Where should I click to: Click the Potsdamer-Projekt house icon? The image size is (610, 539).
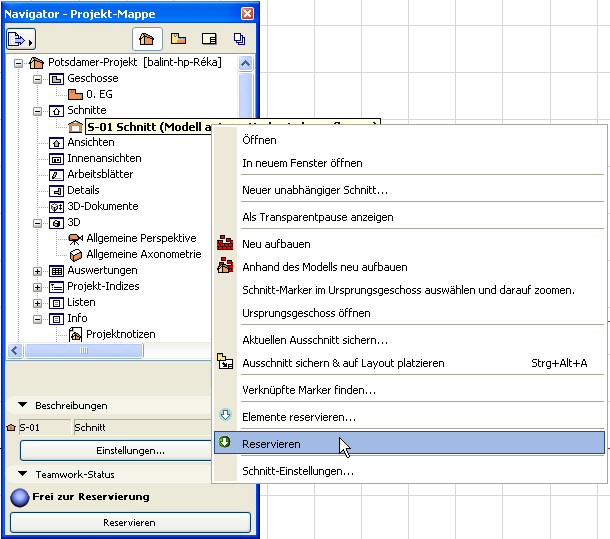coord(36,63)
